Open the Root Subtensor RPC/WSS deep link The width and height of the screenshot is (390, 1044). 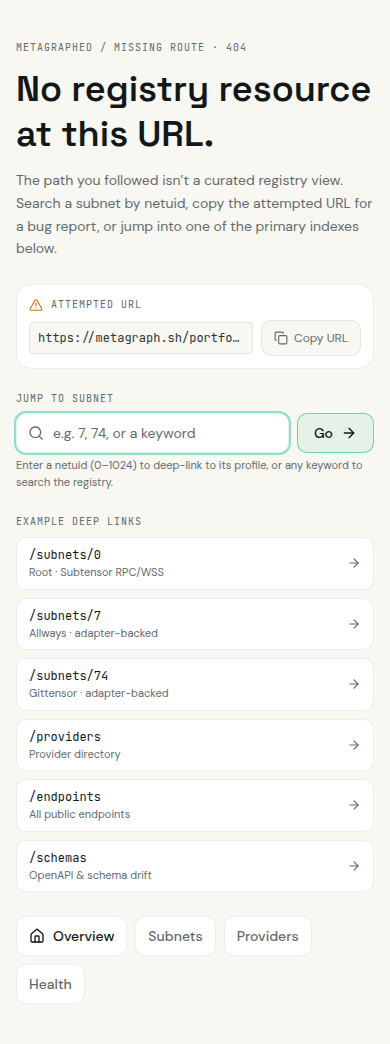(195, 563)
